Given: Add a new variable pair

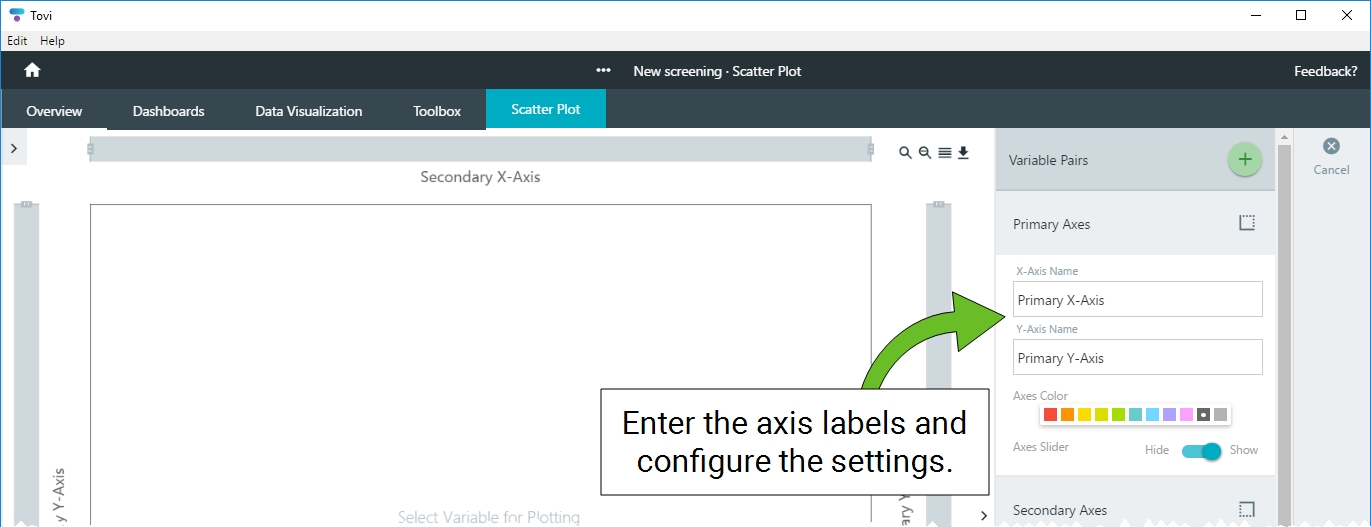Looking at the screenshot, I should [x=1244, y=159].
